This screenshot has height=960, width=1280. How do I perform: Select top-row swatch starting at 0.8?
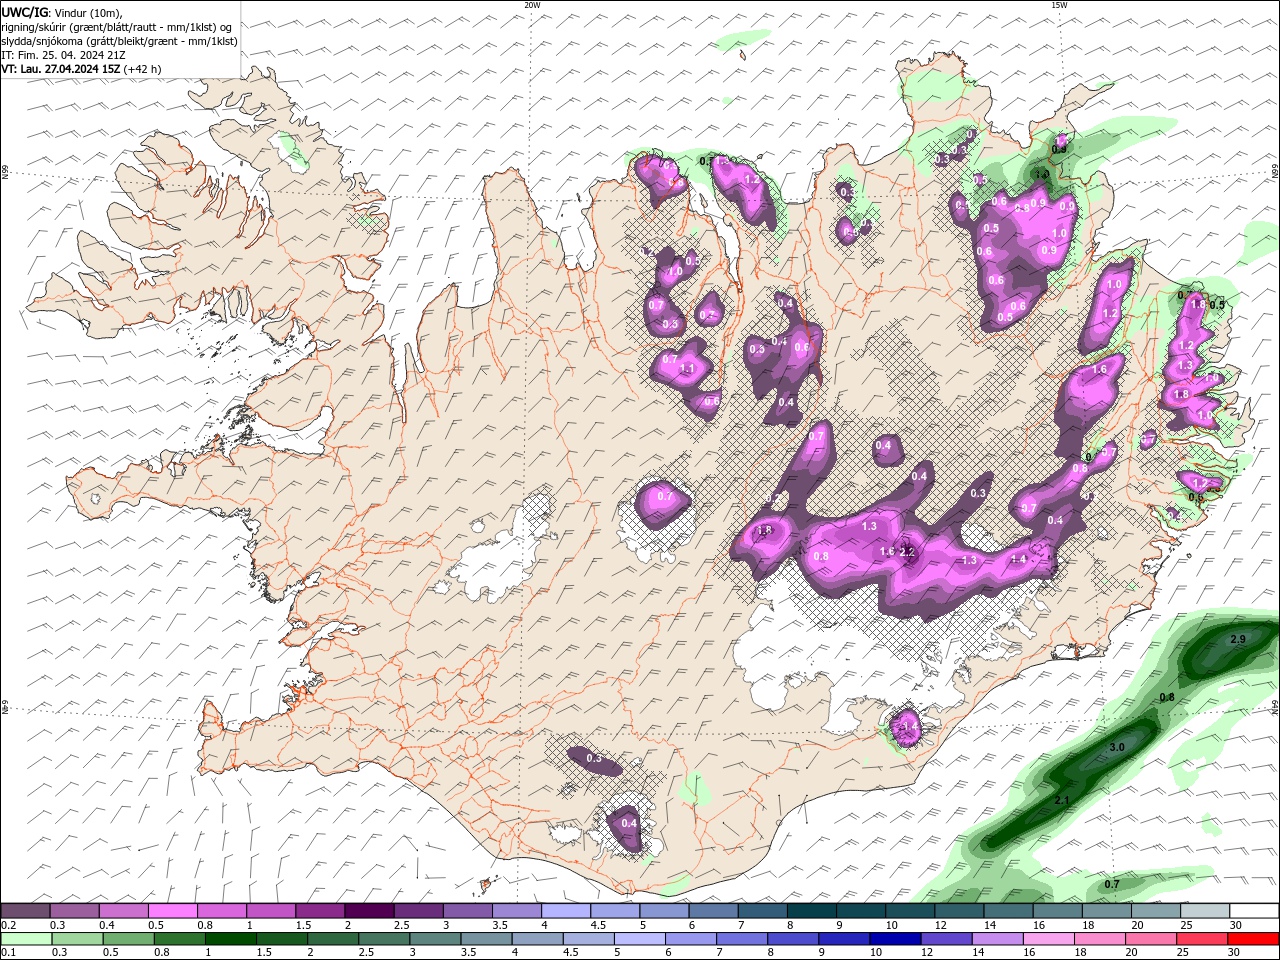tap(222, 911)
